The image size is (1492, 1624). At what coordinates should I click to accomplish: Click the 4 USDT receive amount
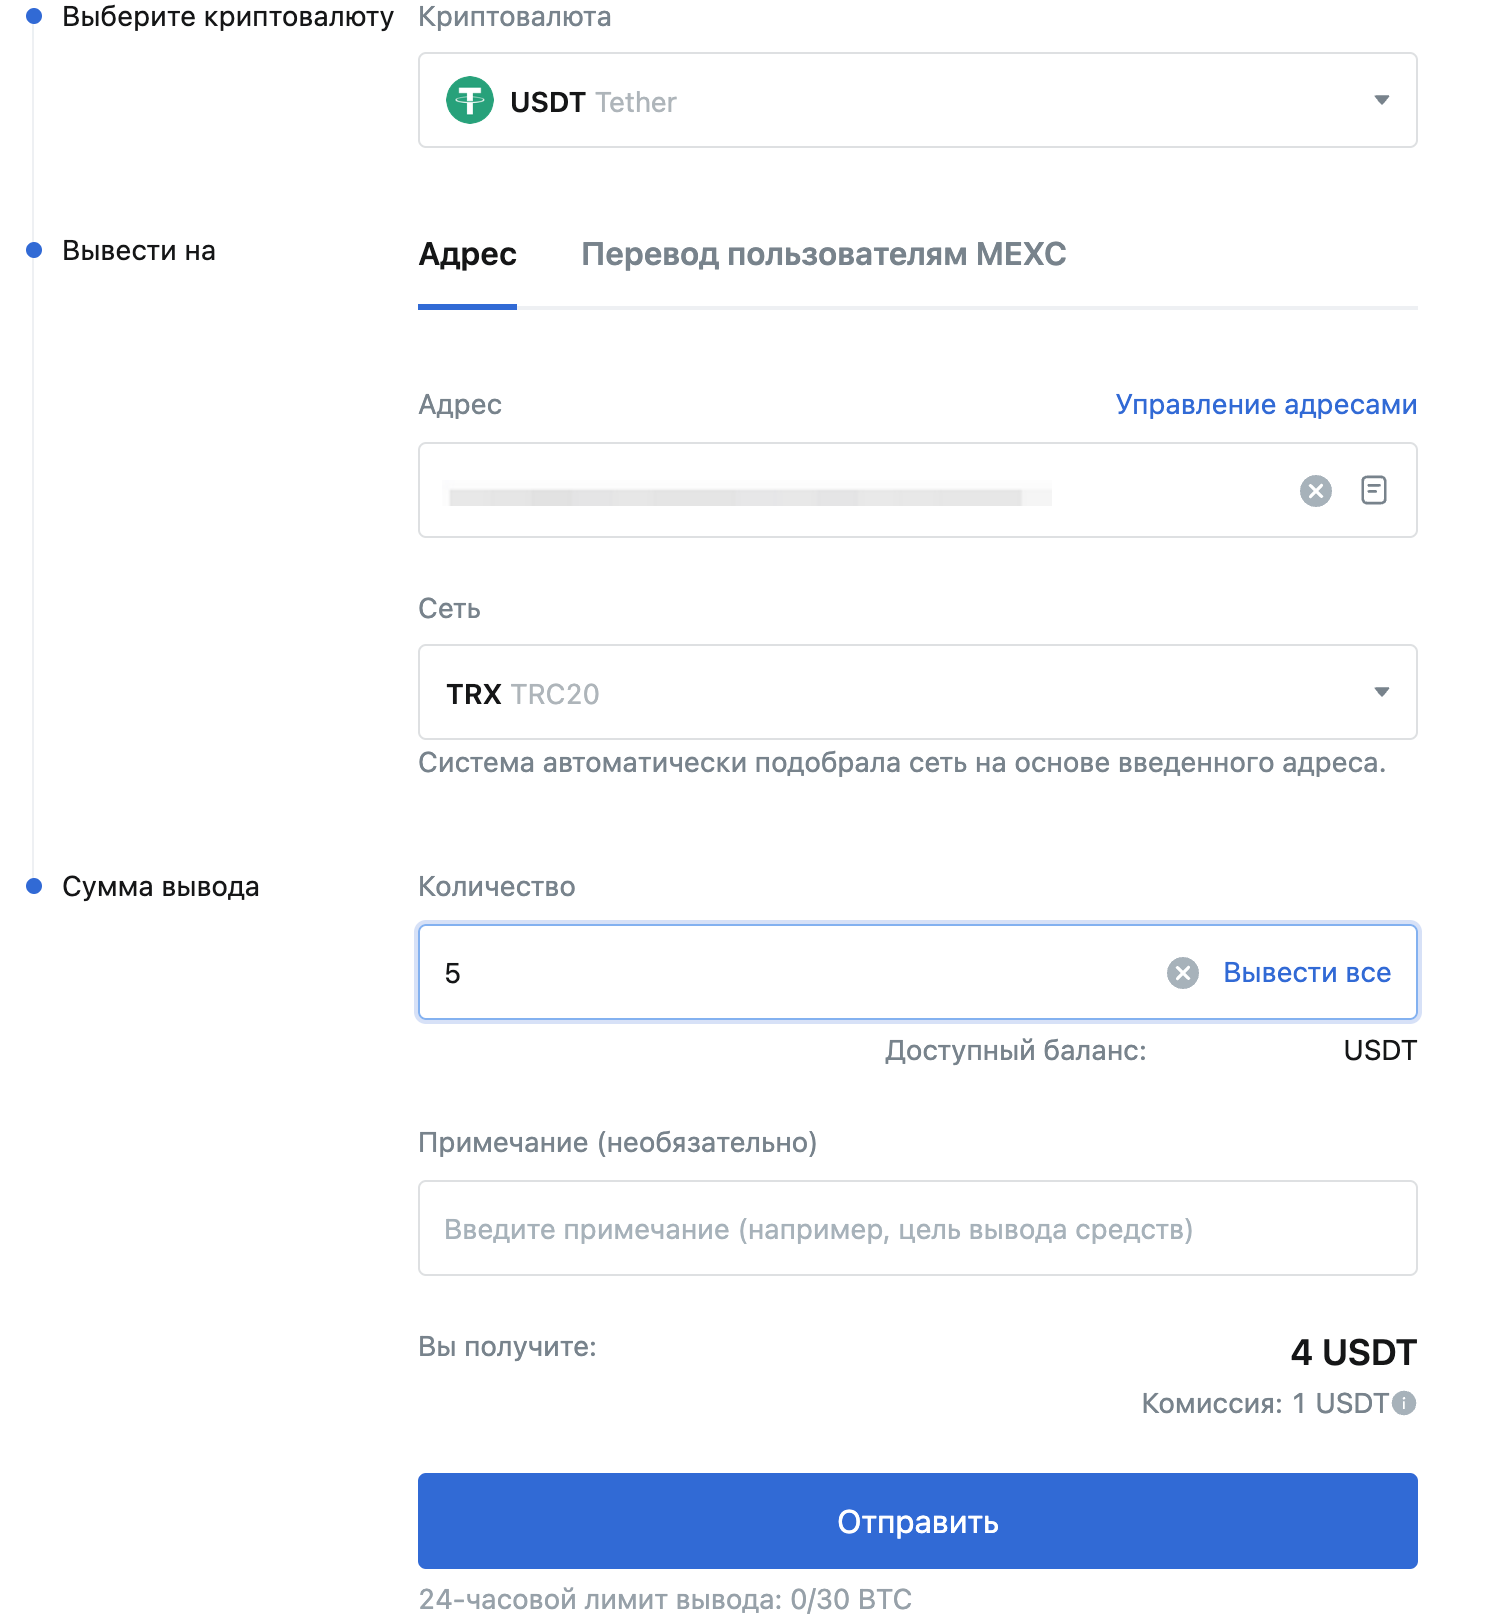coord(1354,1352)
